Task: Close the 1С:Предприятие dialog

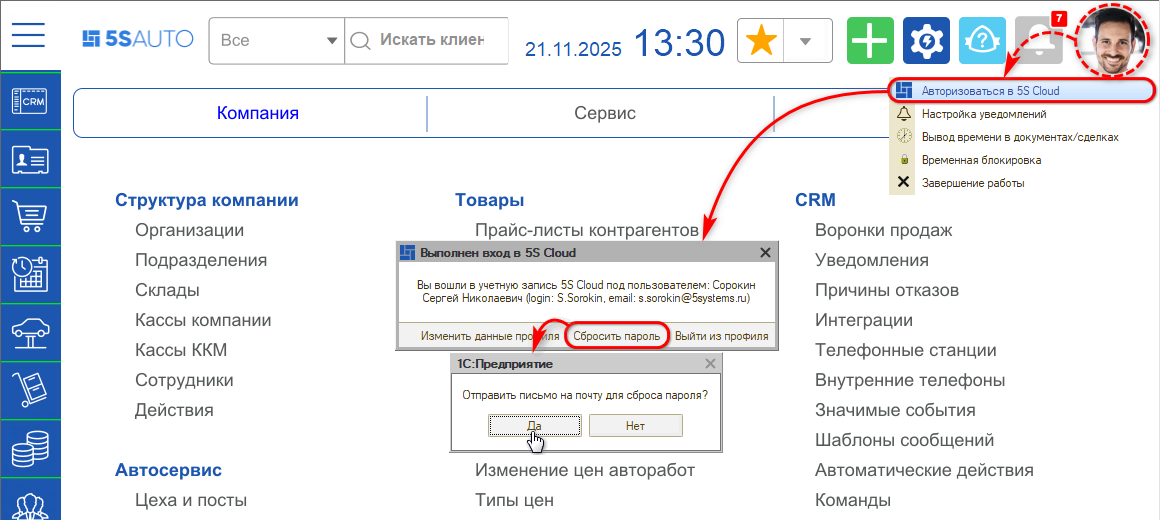Action: click(x=710, y=364)
